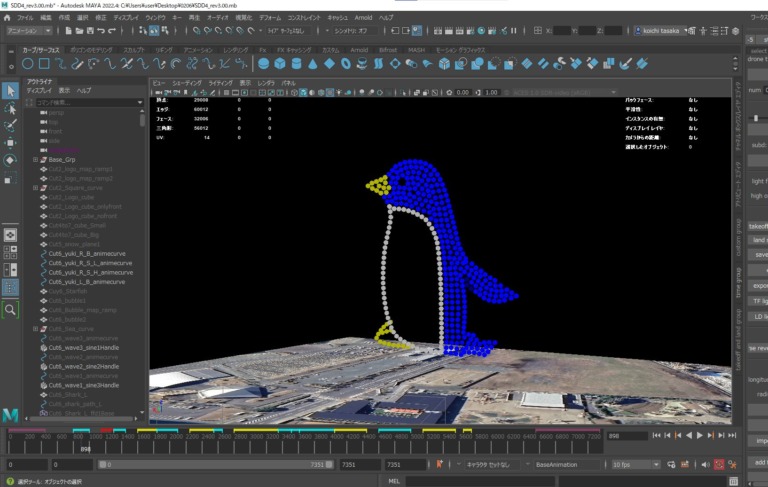The image size is (768, 487).
Task: Switch to the MASH shelf tab
Action: coord(415,48)
